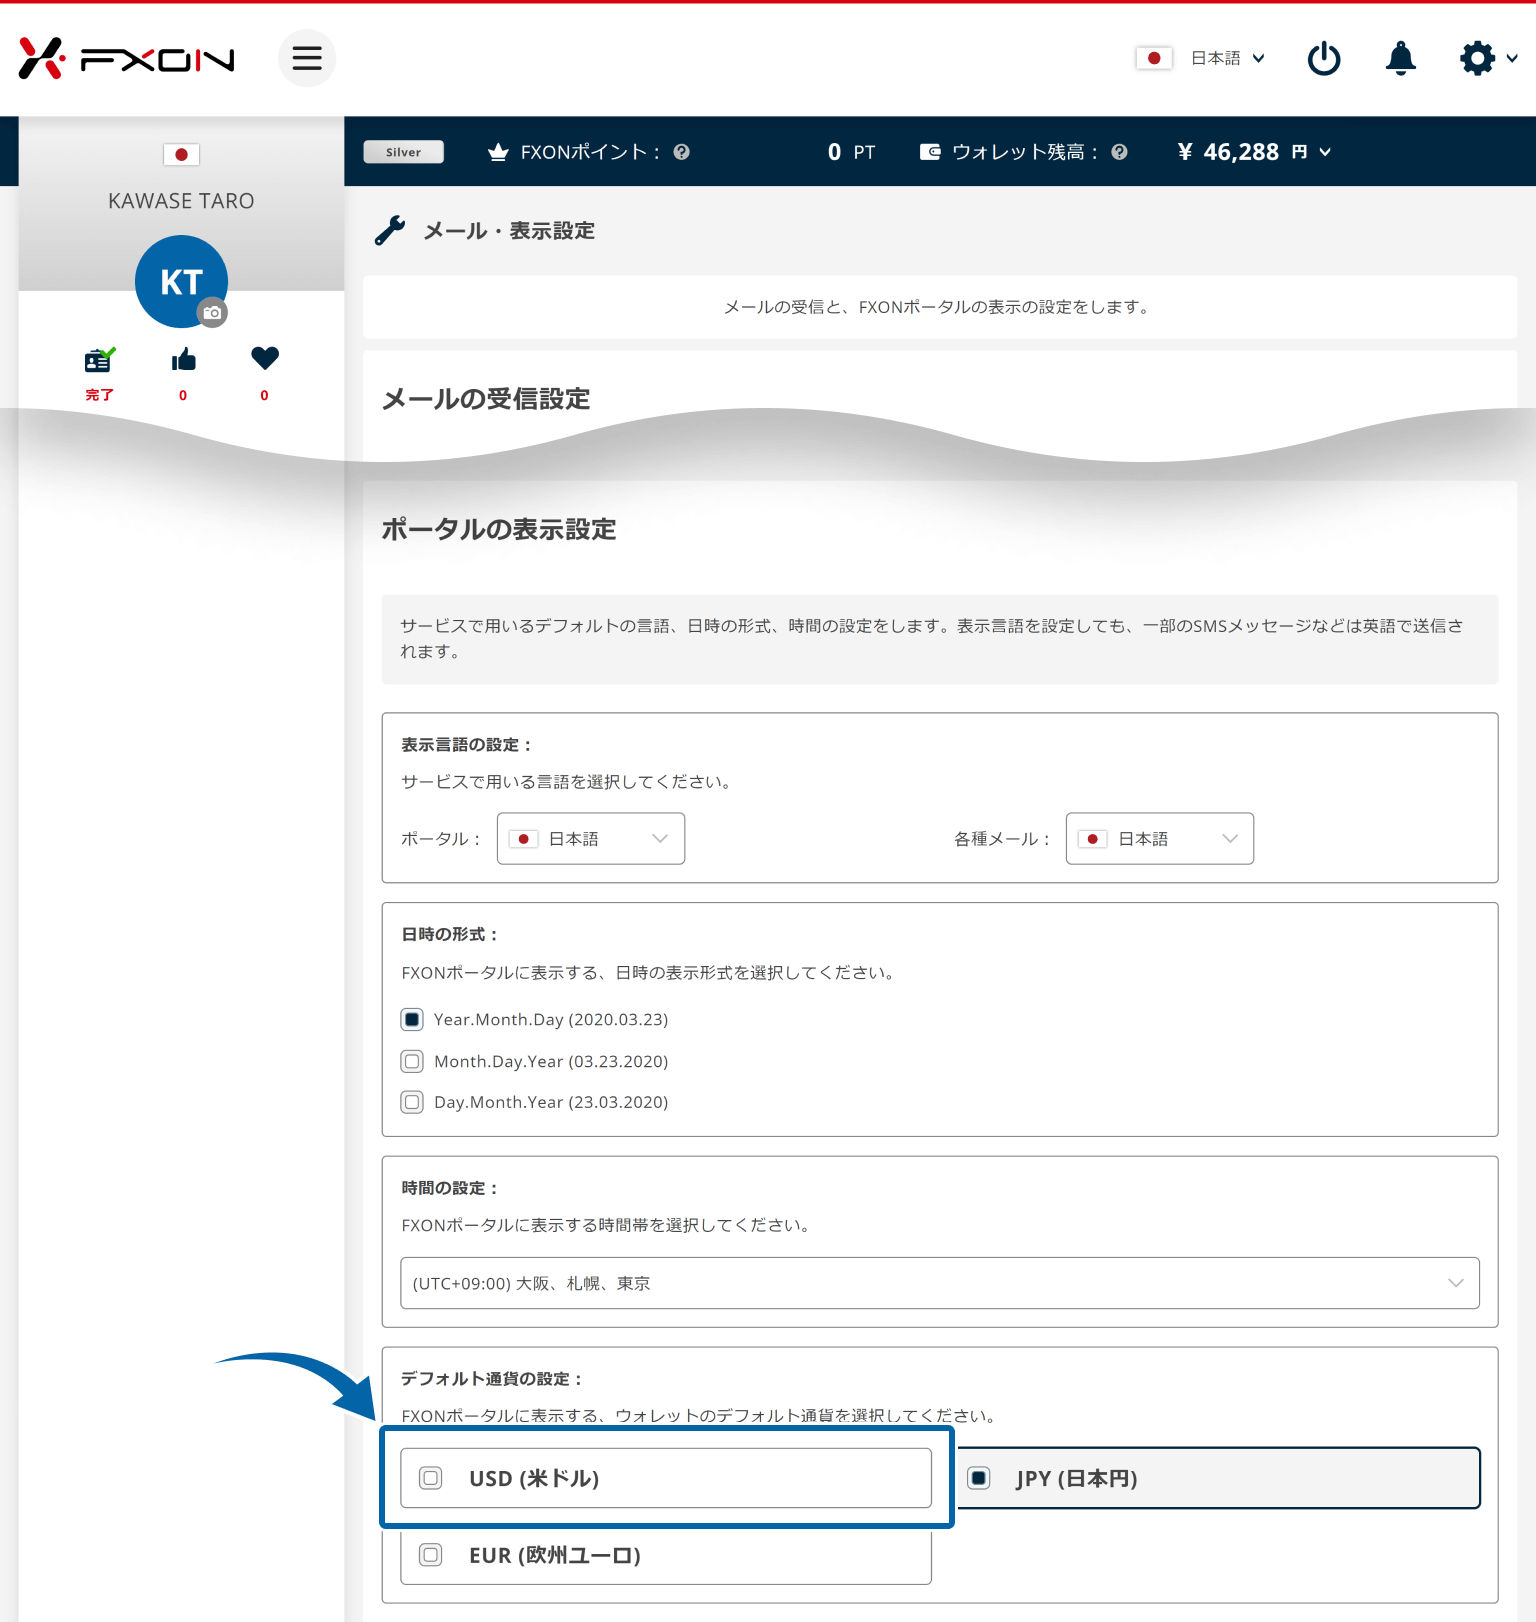Click help icon next to ウォレット残高
This screenshot has height=1622, width=1536.
point(1120,152)
